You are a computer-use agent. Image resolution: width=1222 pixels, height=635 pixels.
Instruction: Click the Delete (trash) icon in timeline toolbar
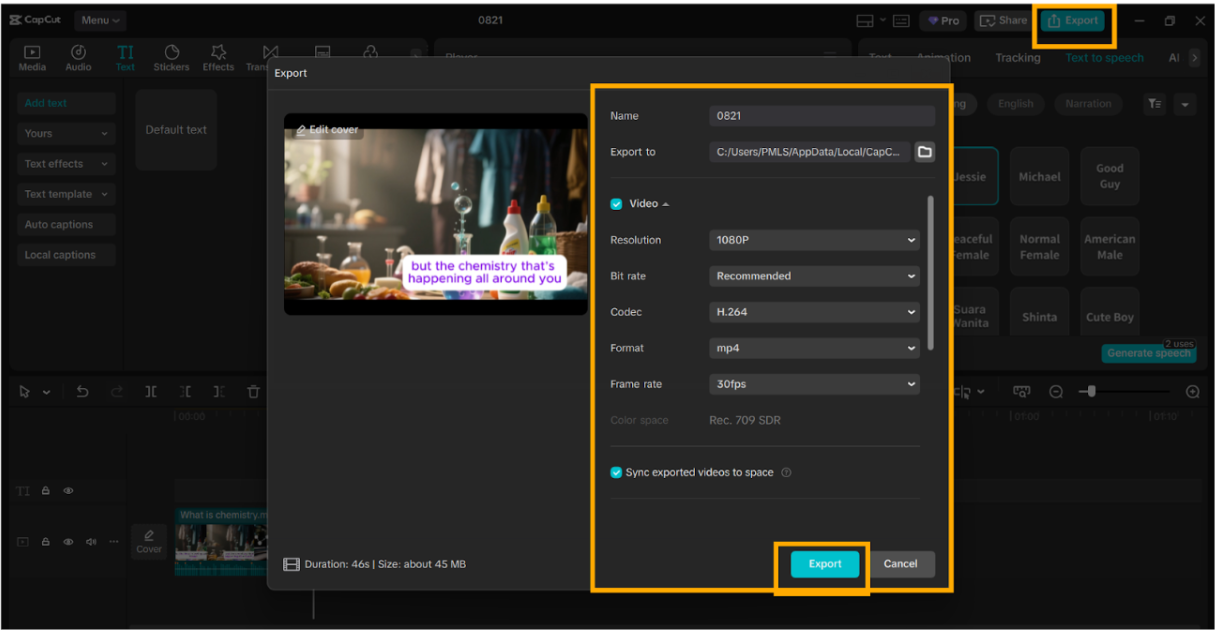coord(253,391)
